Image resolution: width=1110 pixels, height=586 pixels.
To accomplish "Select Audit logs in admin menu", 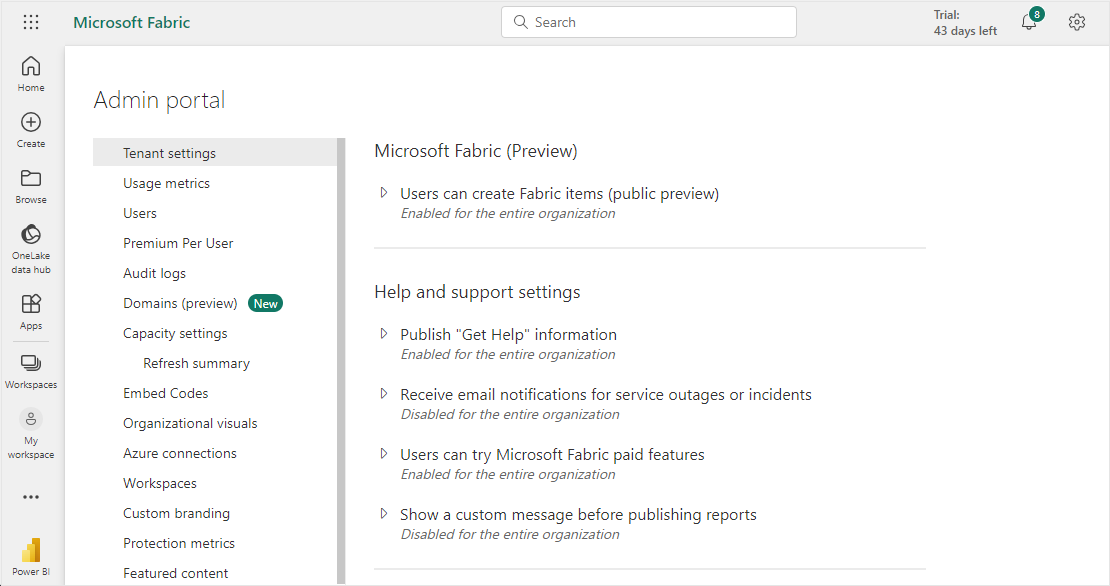I will point(154,273).
